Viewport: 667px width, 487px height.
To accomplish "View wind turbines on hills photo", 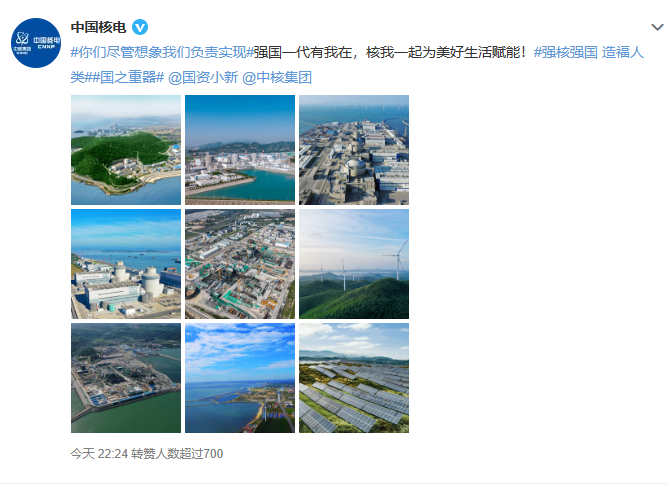I will click(354, 264).
